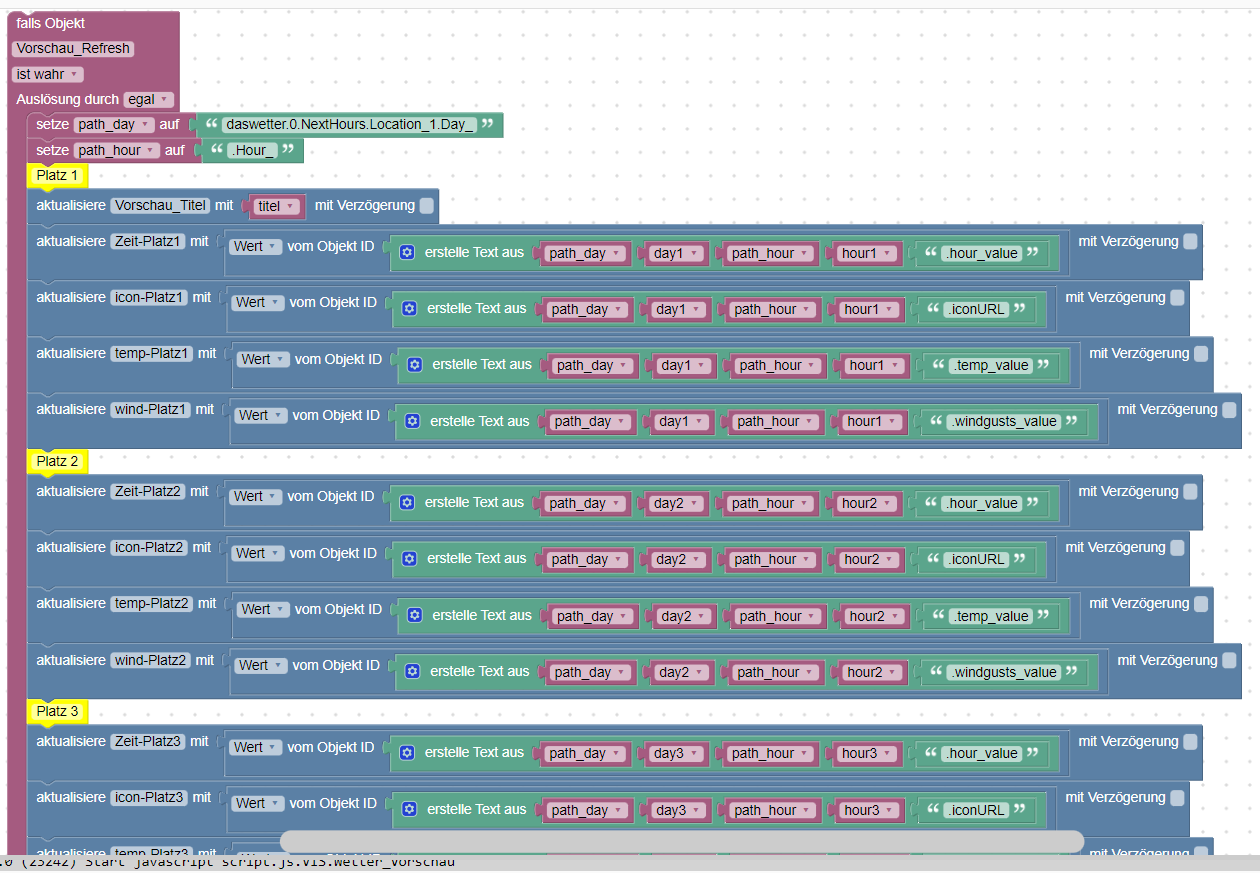Open gear settings on wind-Platz2 text block
Image resolution: width=1260 pixels, height=873 pixels.
(x=412, y=671)
